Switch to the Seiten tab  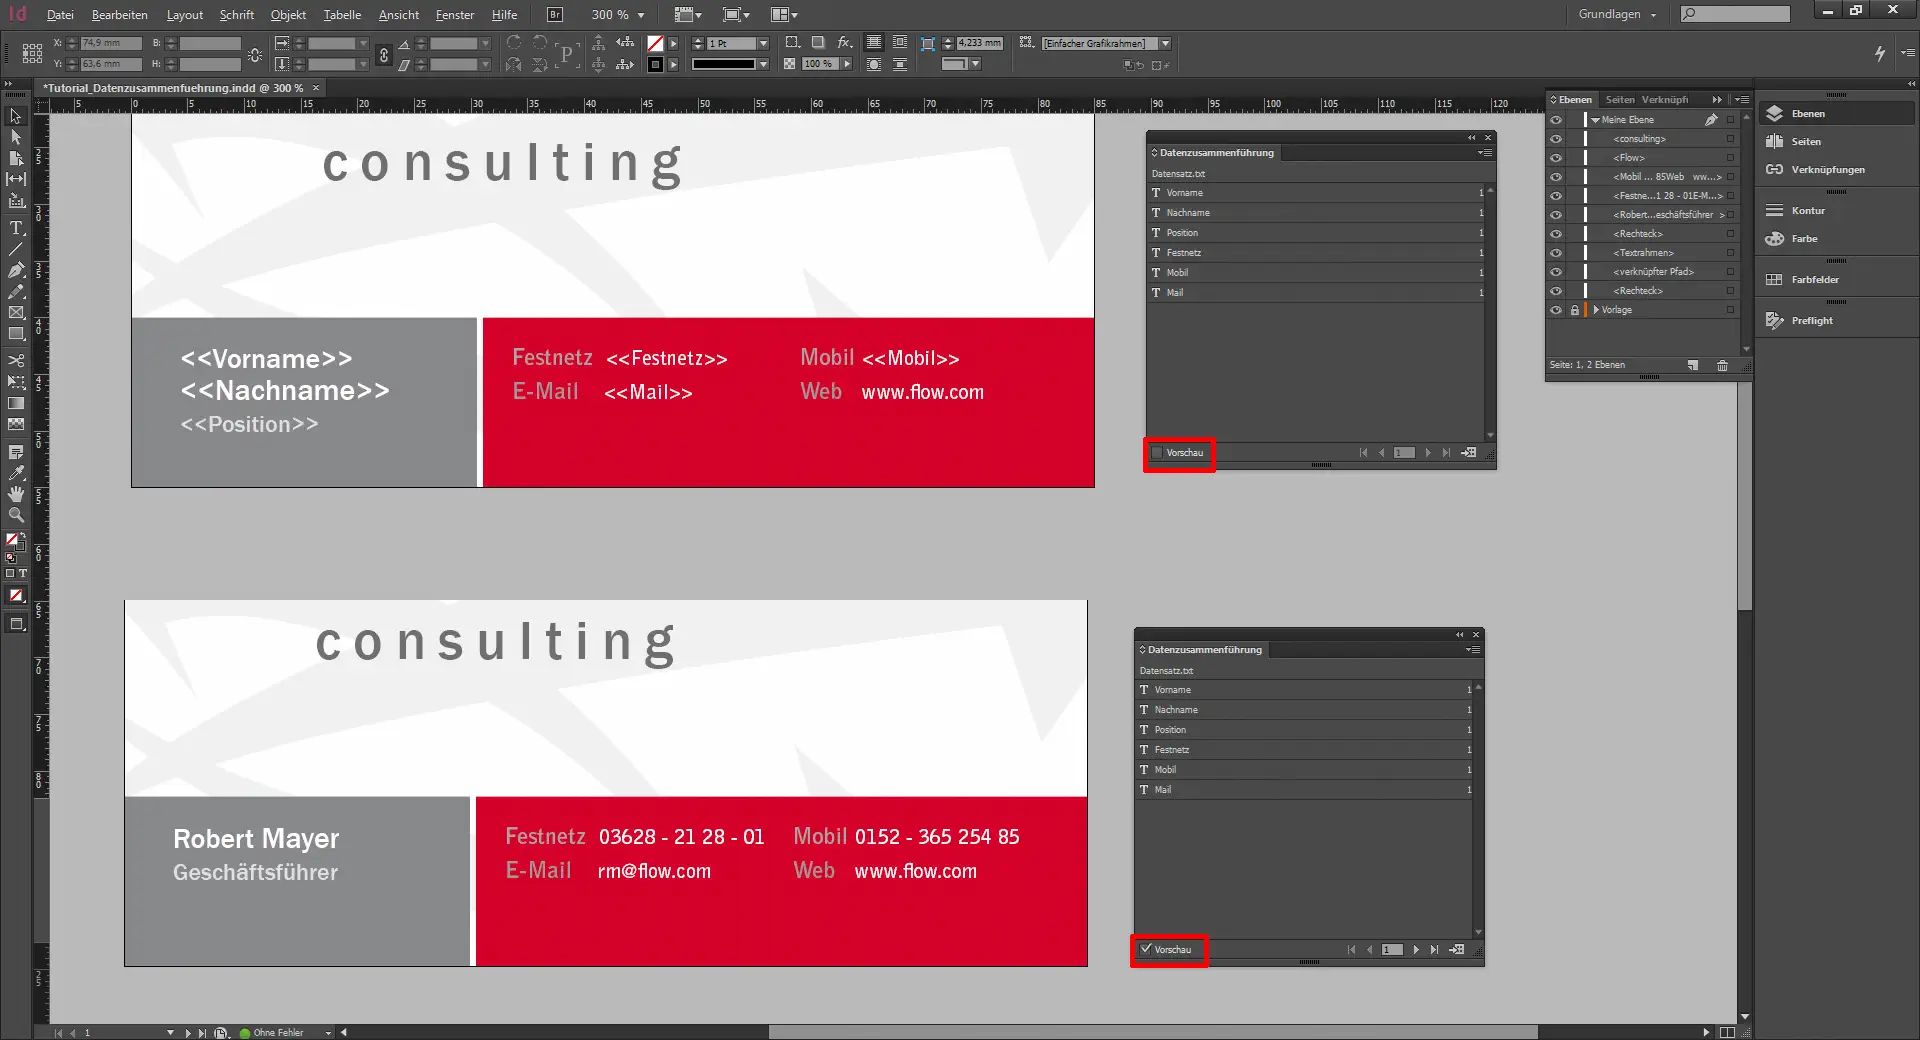coord(1619,100)
